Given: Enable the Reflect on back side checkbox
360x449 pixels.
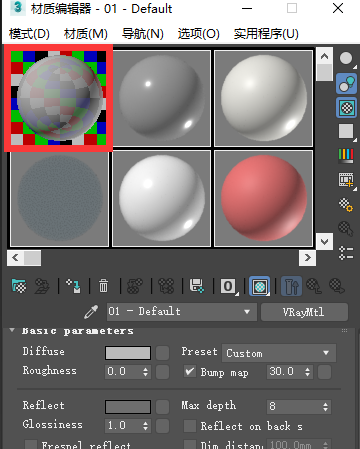Looking at the screenshot, I should pyautogui.click(x=190, y=426).
